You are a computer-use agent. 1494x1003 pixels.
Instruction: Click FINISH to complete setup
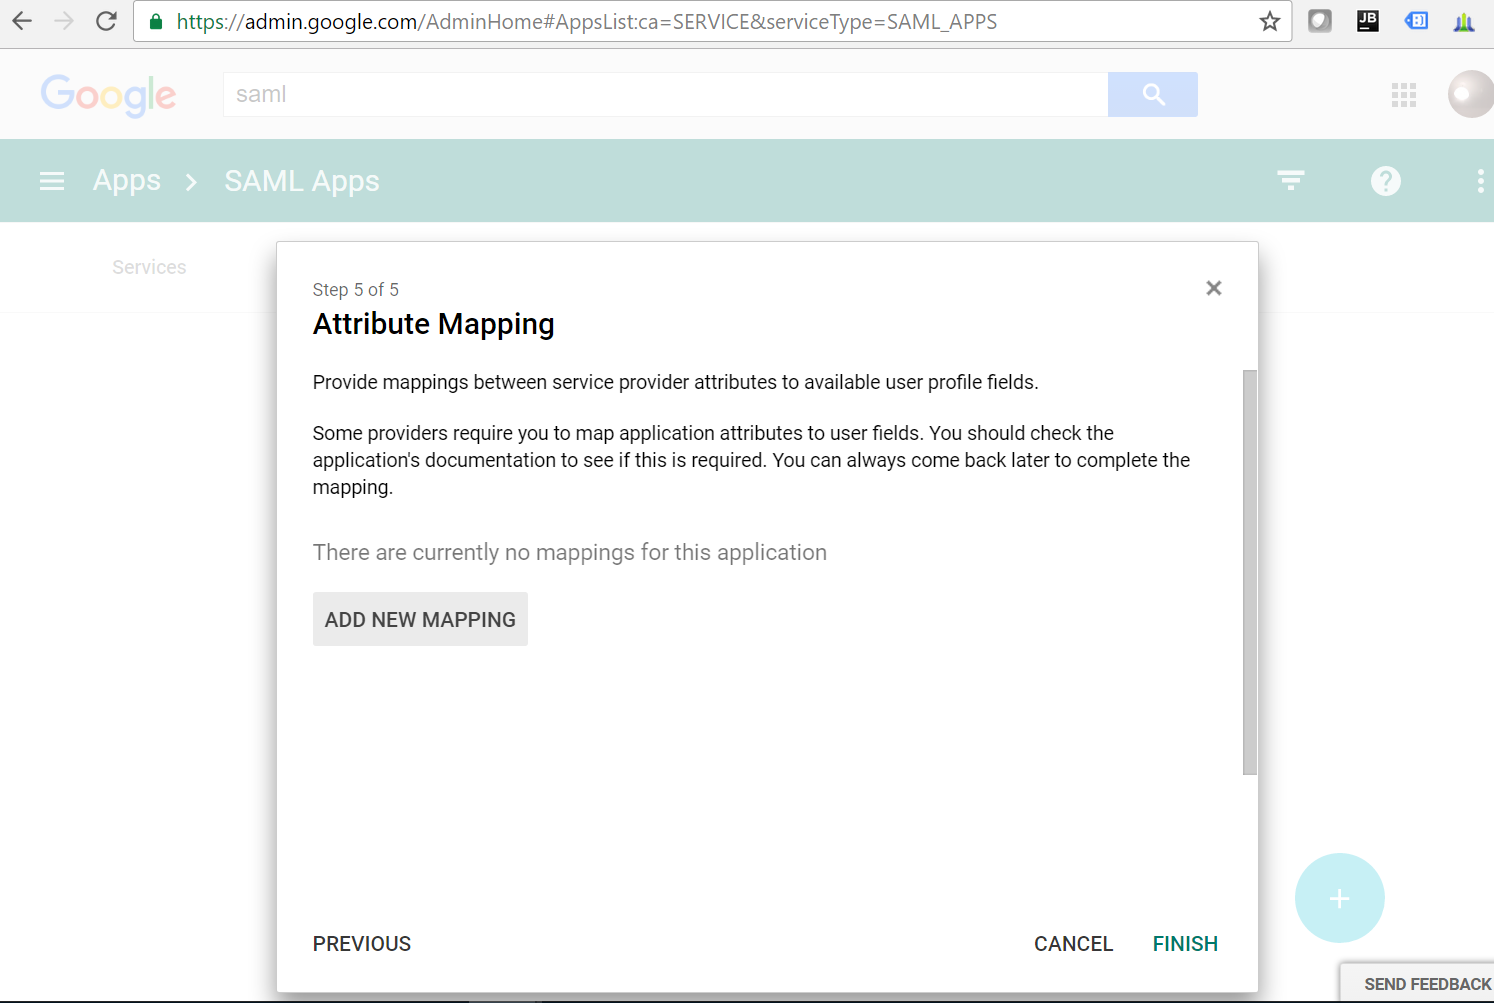pos(1185,943)
